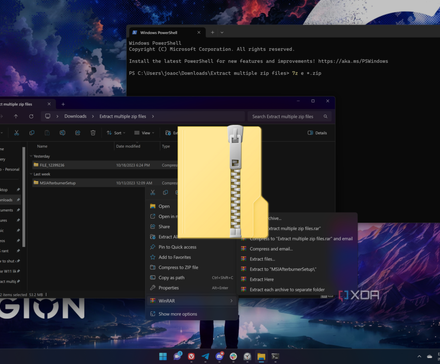The height and width of the screenshot is (364, 440).
Task: Go up one folder with the Up arrow
Action: 16,116
